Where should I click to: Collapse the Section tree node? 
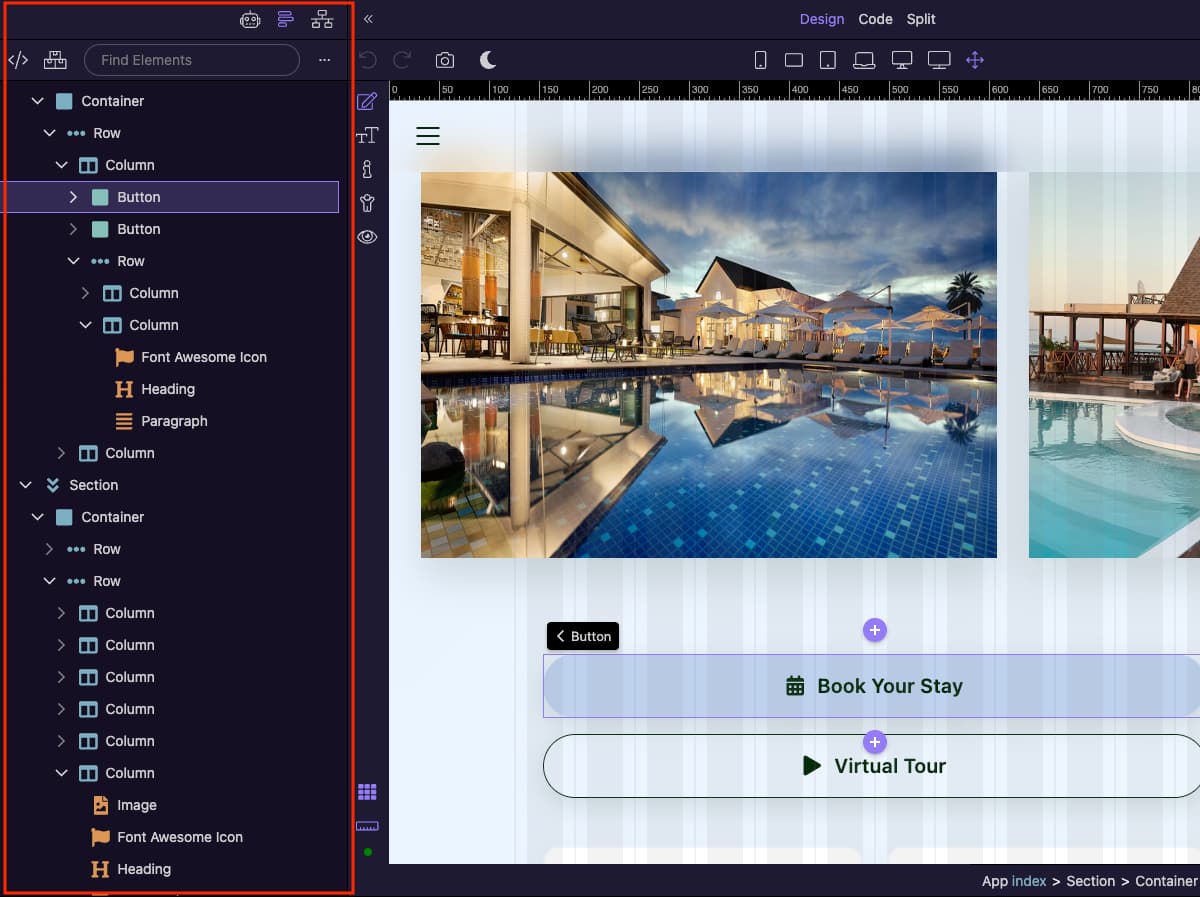26,485
